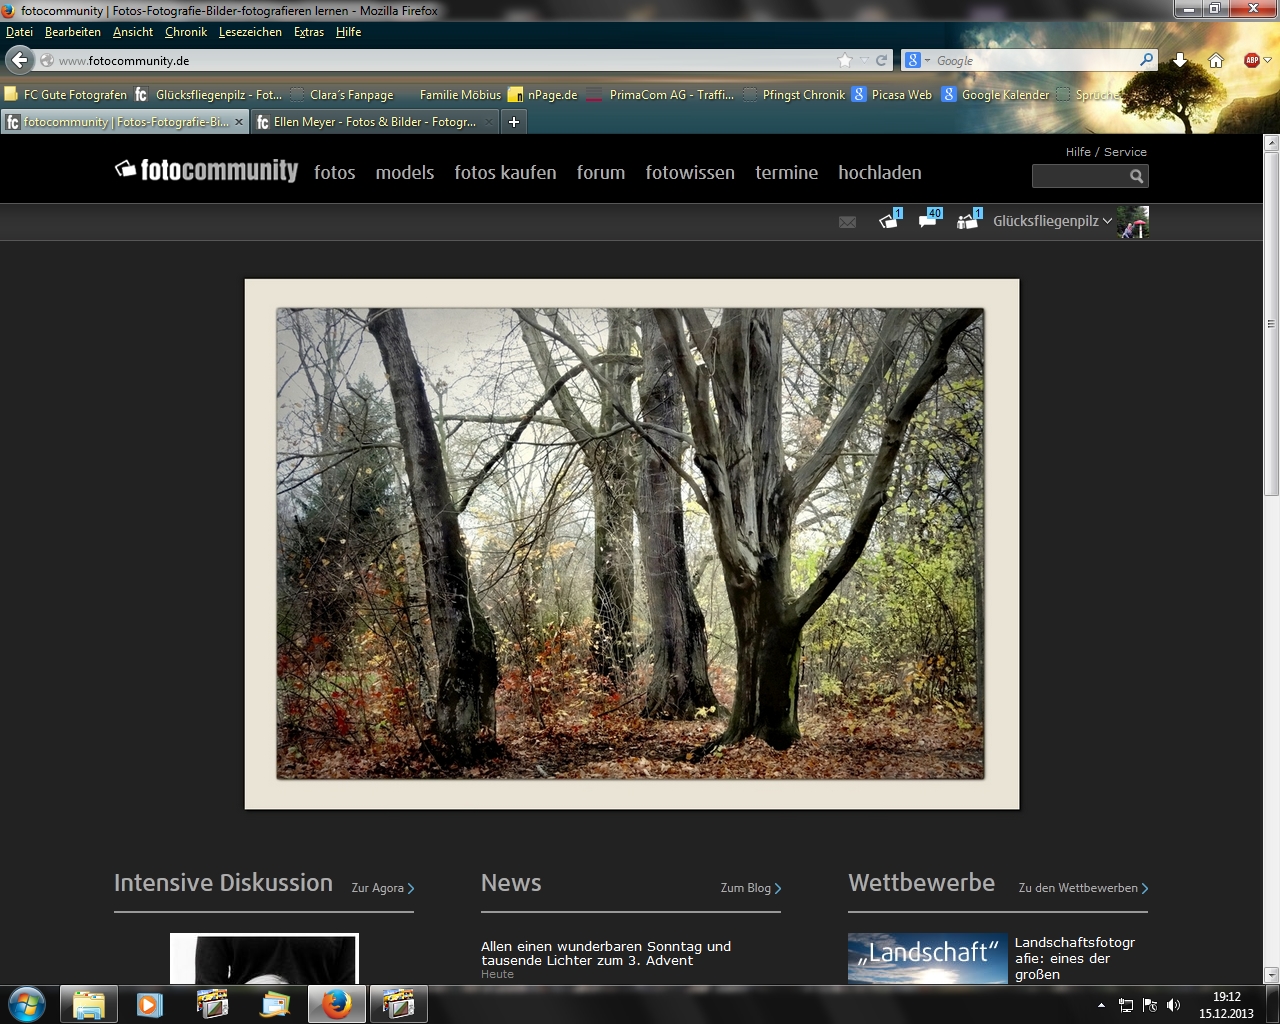Open the featured forest photo

point(630,543)
